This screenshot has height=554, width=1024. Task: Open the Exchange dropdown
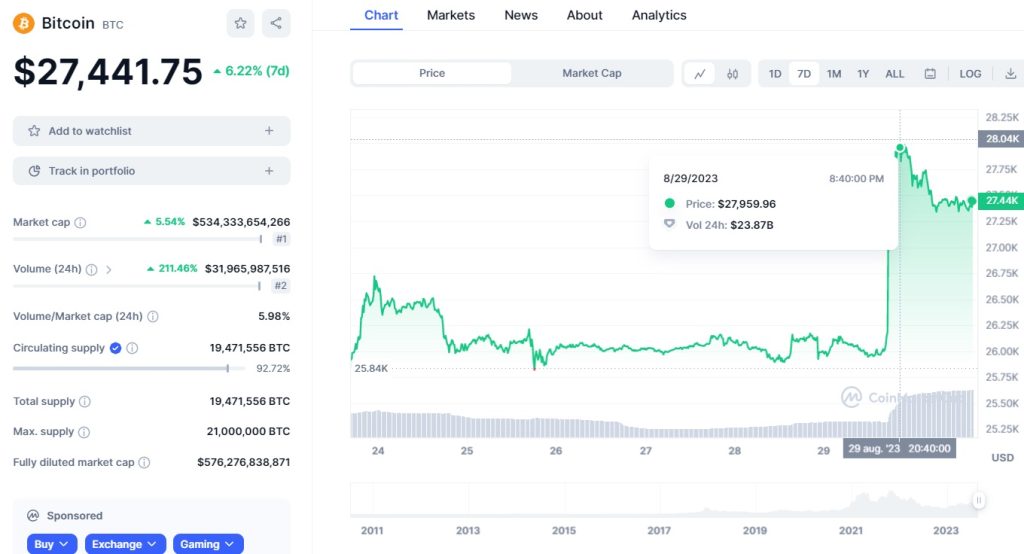click(125, 544)
